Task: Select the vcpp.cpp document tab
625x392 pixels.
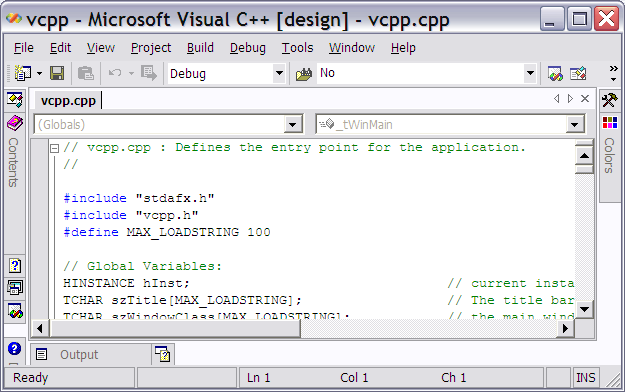Action: [x=68, y=100]
